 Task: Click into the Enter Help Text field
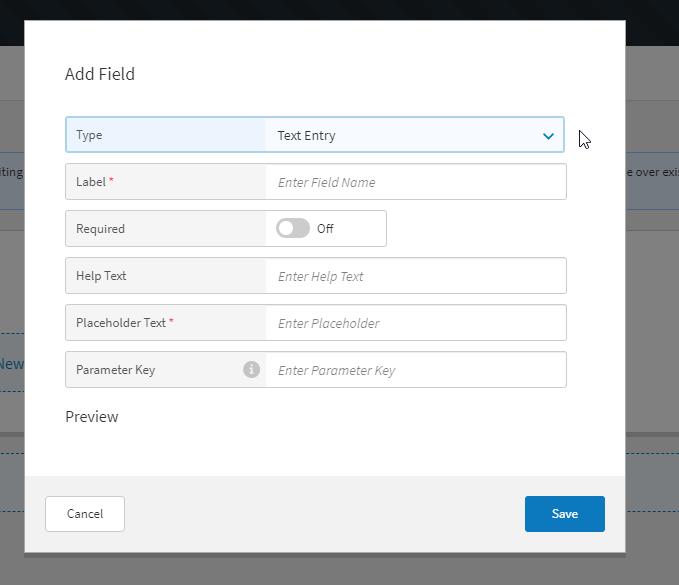(x=415, y=276)
